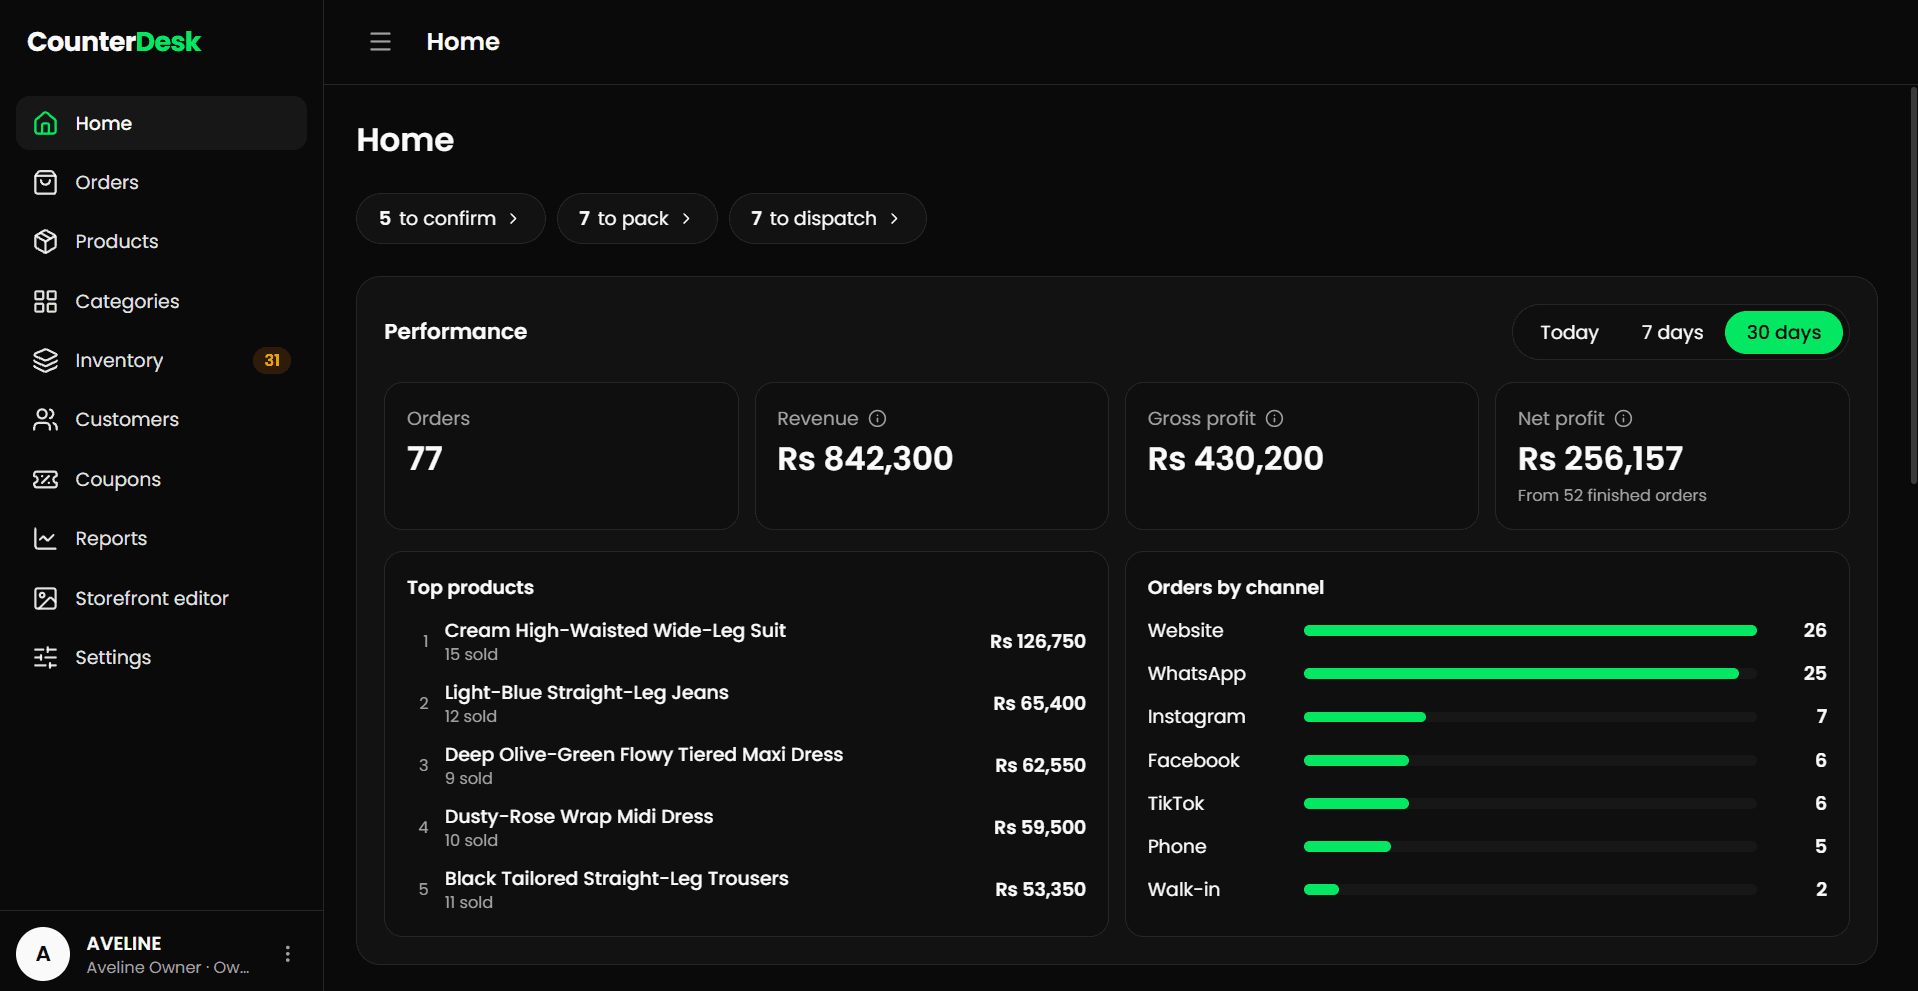The width and height of the screenshot is (1918, 991).
Task: Click the Instagram channel progress bar
Action: pos(1530,717)
